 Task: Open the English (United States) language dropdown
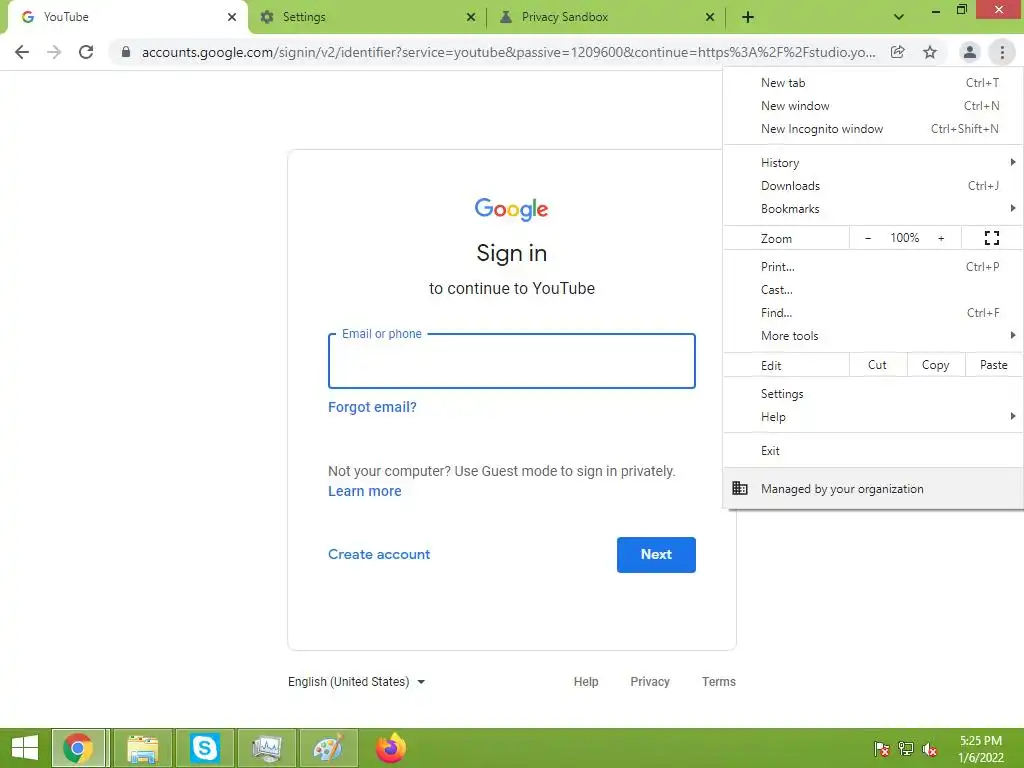point(357,682)
